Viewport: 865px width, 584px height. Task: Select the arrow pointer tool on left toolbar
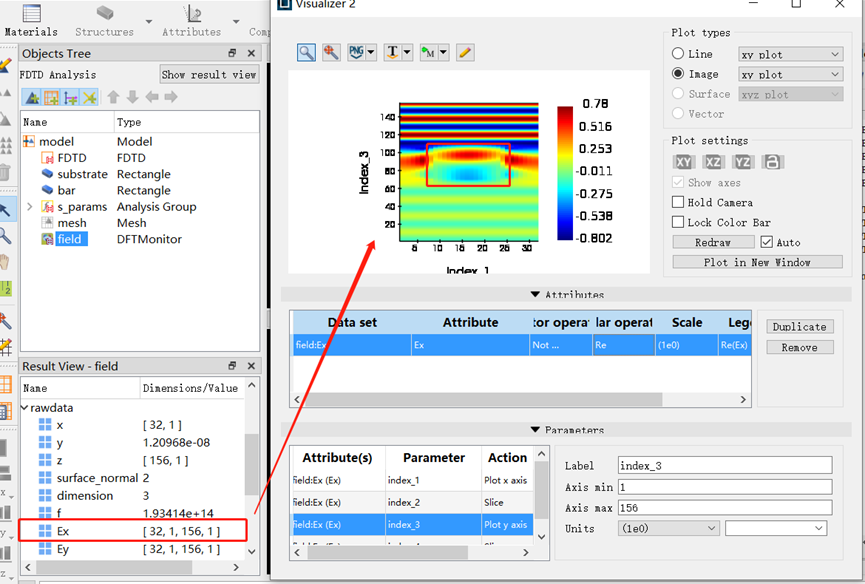pos(5,210)
